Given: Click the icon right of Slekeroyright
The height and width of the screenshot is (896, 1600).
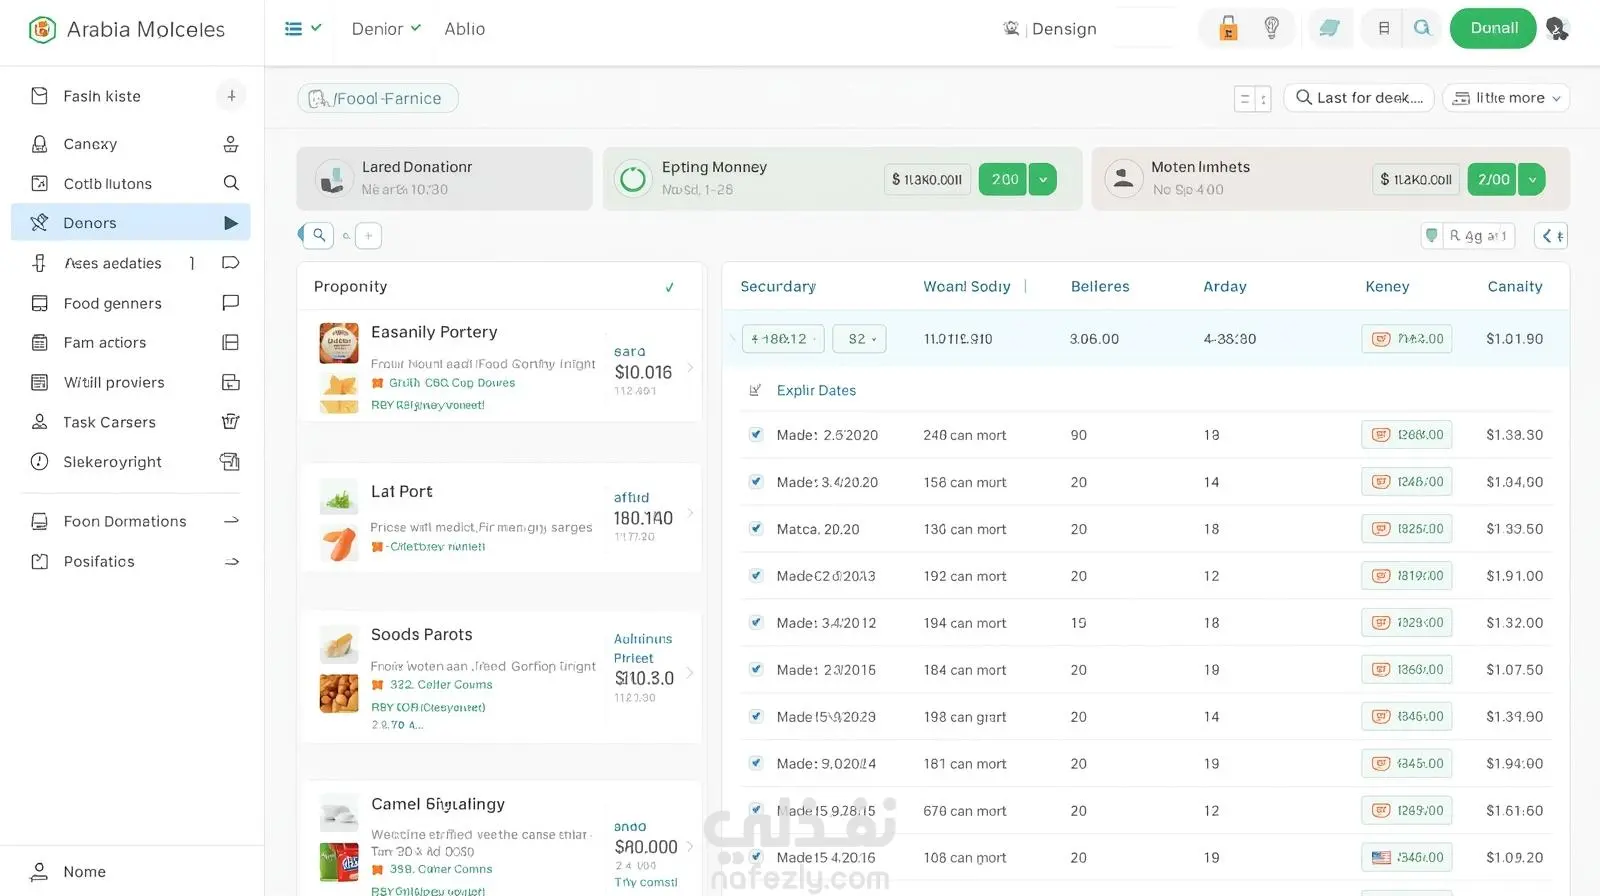Looking at the screenshot, I should point(230,461).
